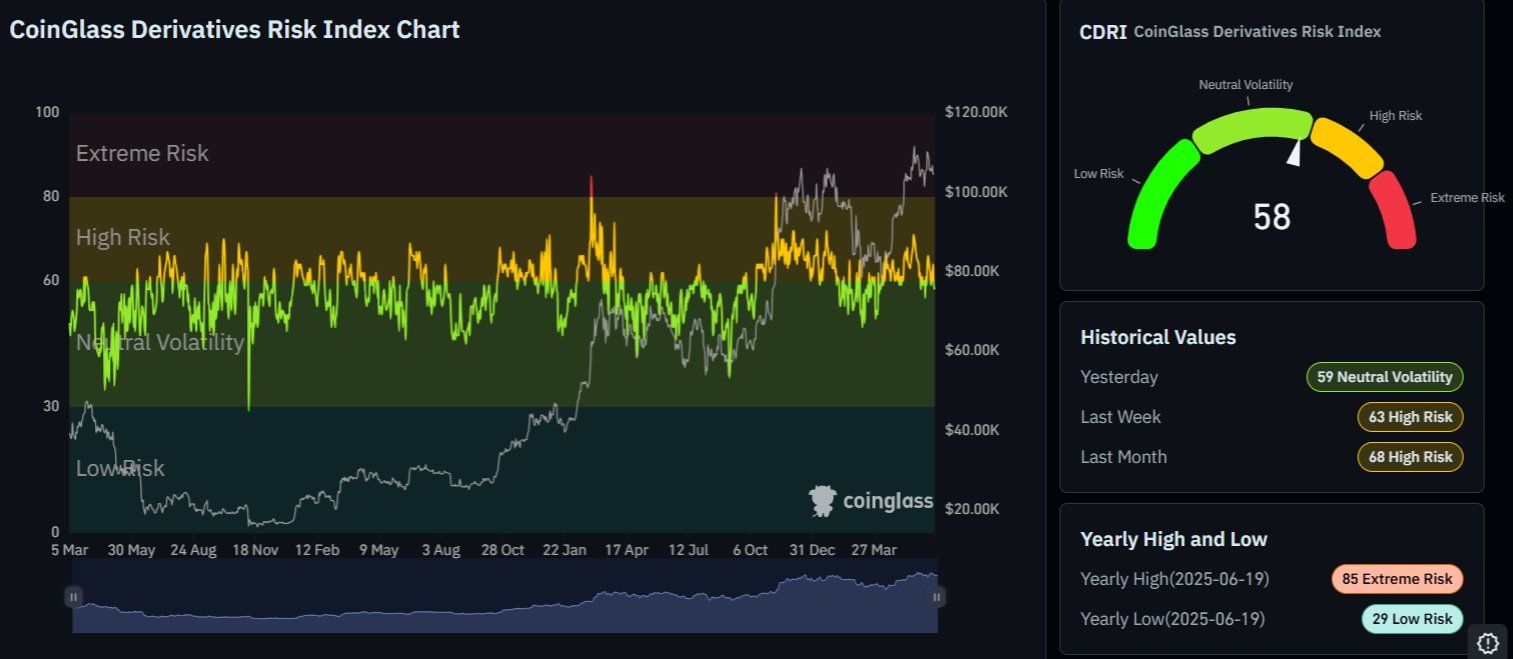Click the red extreme-risk gauge segment
Screen dimensions: 1513x659
click(1393, 210)
